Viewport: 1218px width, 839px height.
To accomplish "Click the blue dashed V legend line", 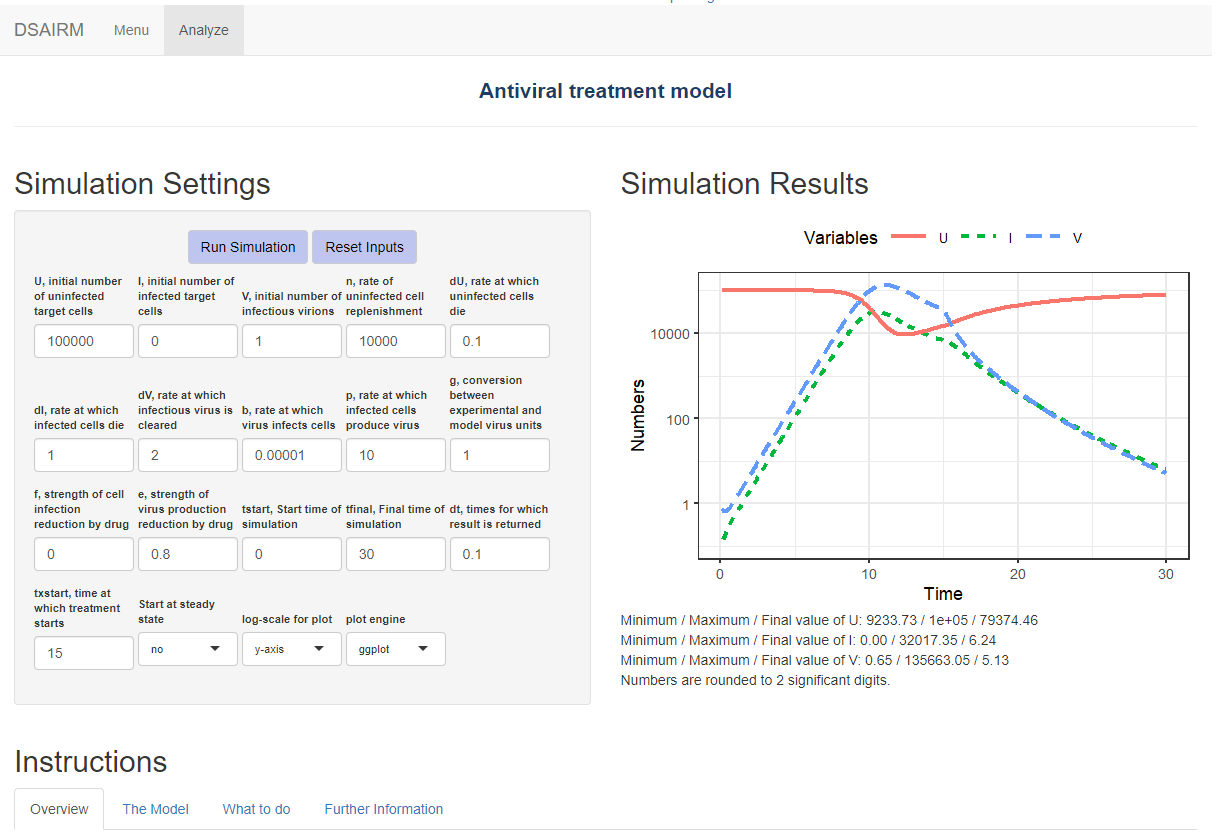I will pos(1045,238).
